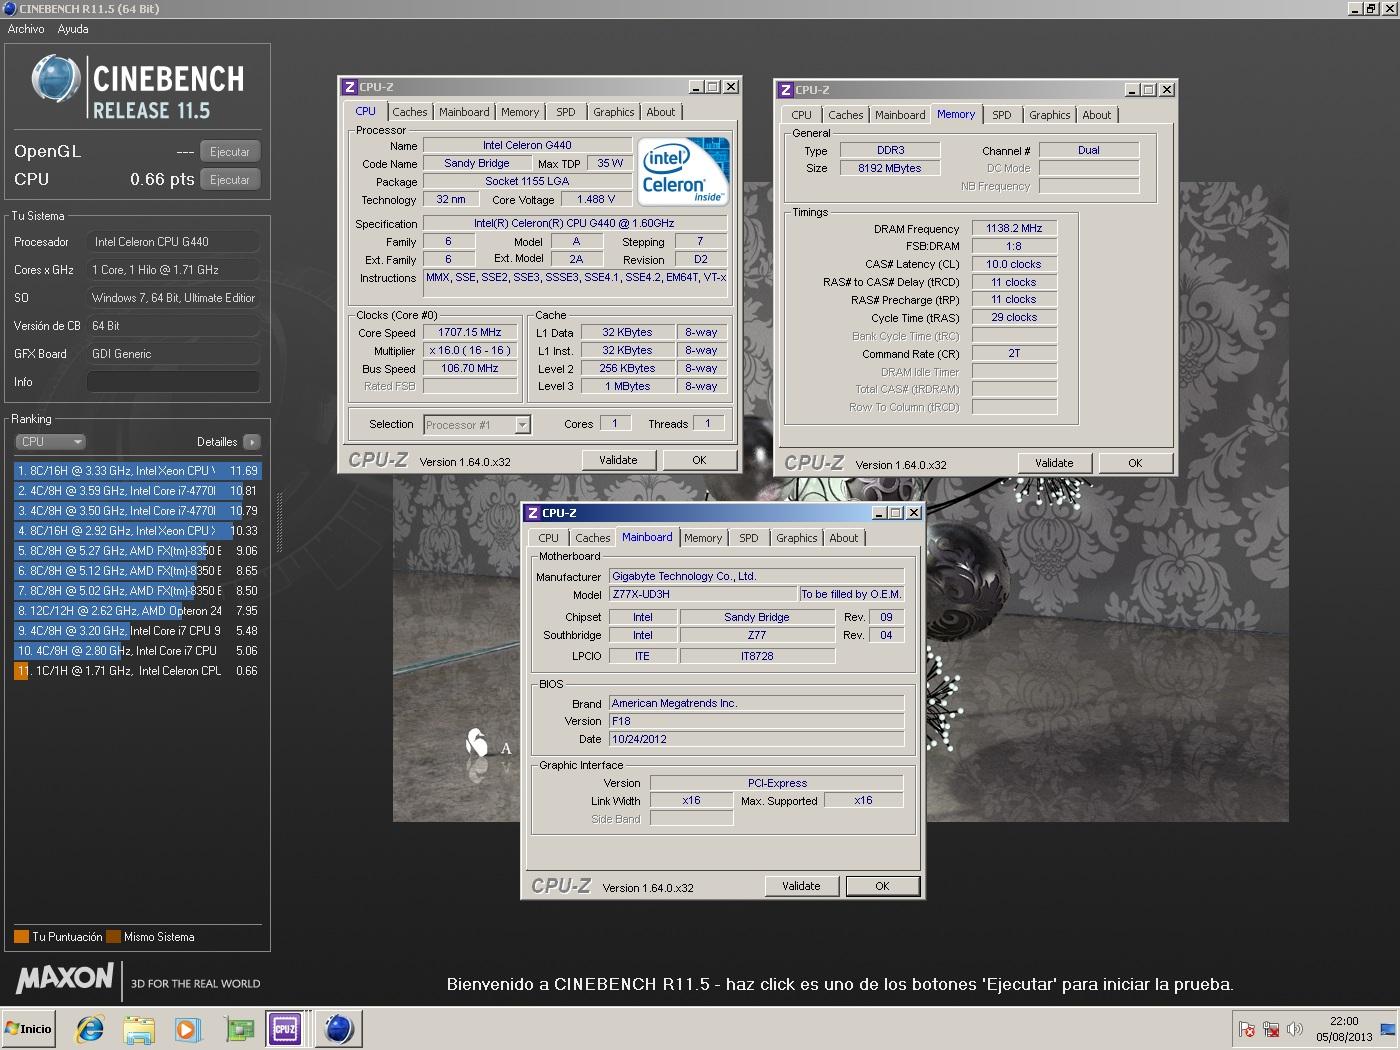Click the CPU-Z taskbar icon

pos(285,1028)
